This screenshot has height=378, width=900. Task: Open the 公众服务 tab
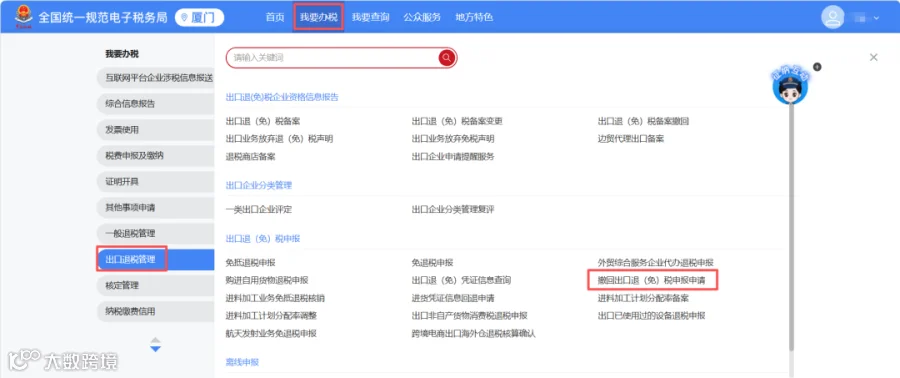pos(422,17)
